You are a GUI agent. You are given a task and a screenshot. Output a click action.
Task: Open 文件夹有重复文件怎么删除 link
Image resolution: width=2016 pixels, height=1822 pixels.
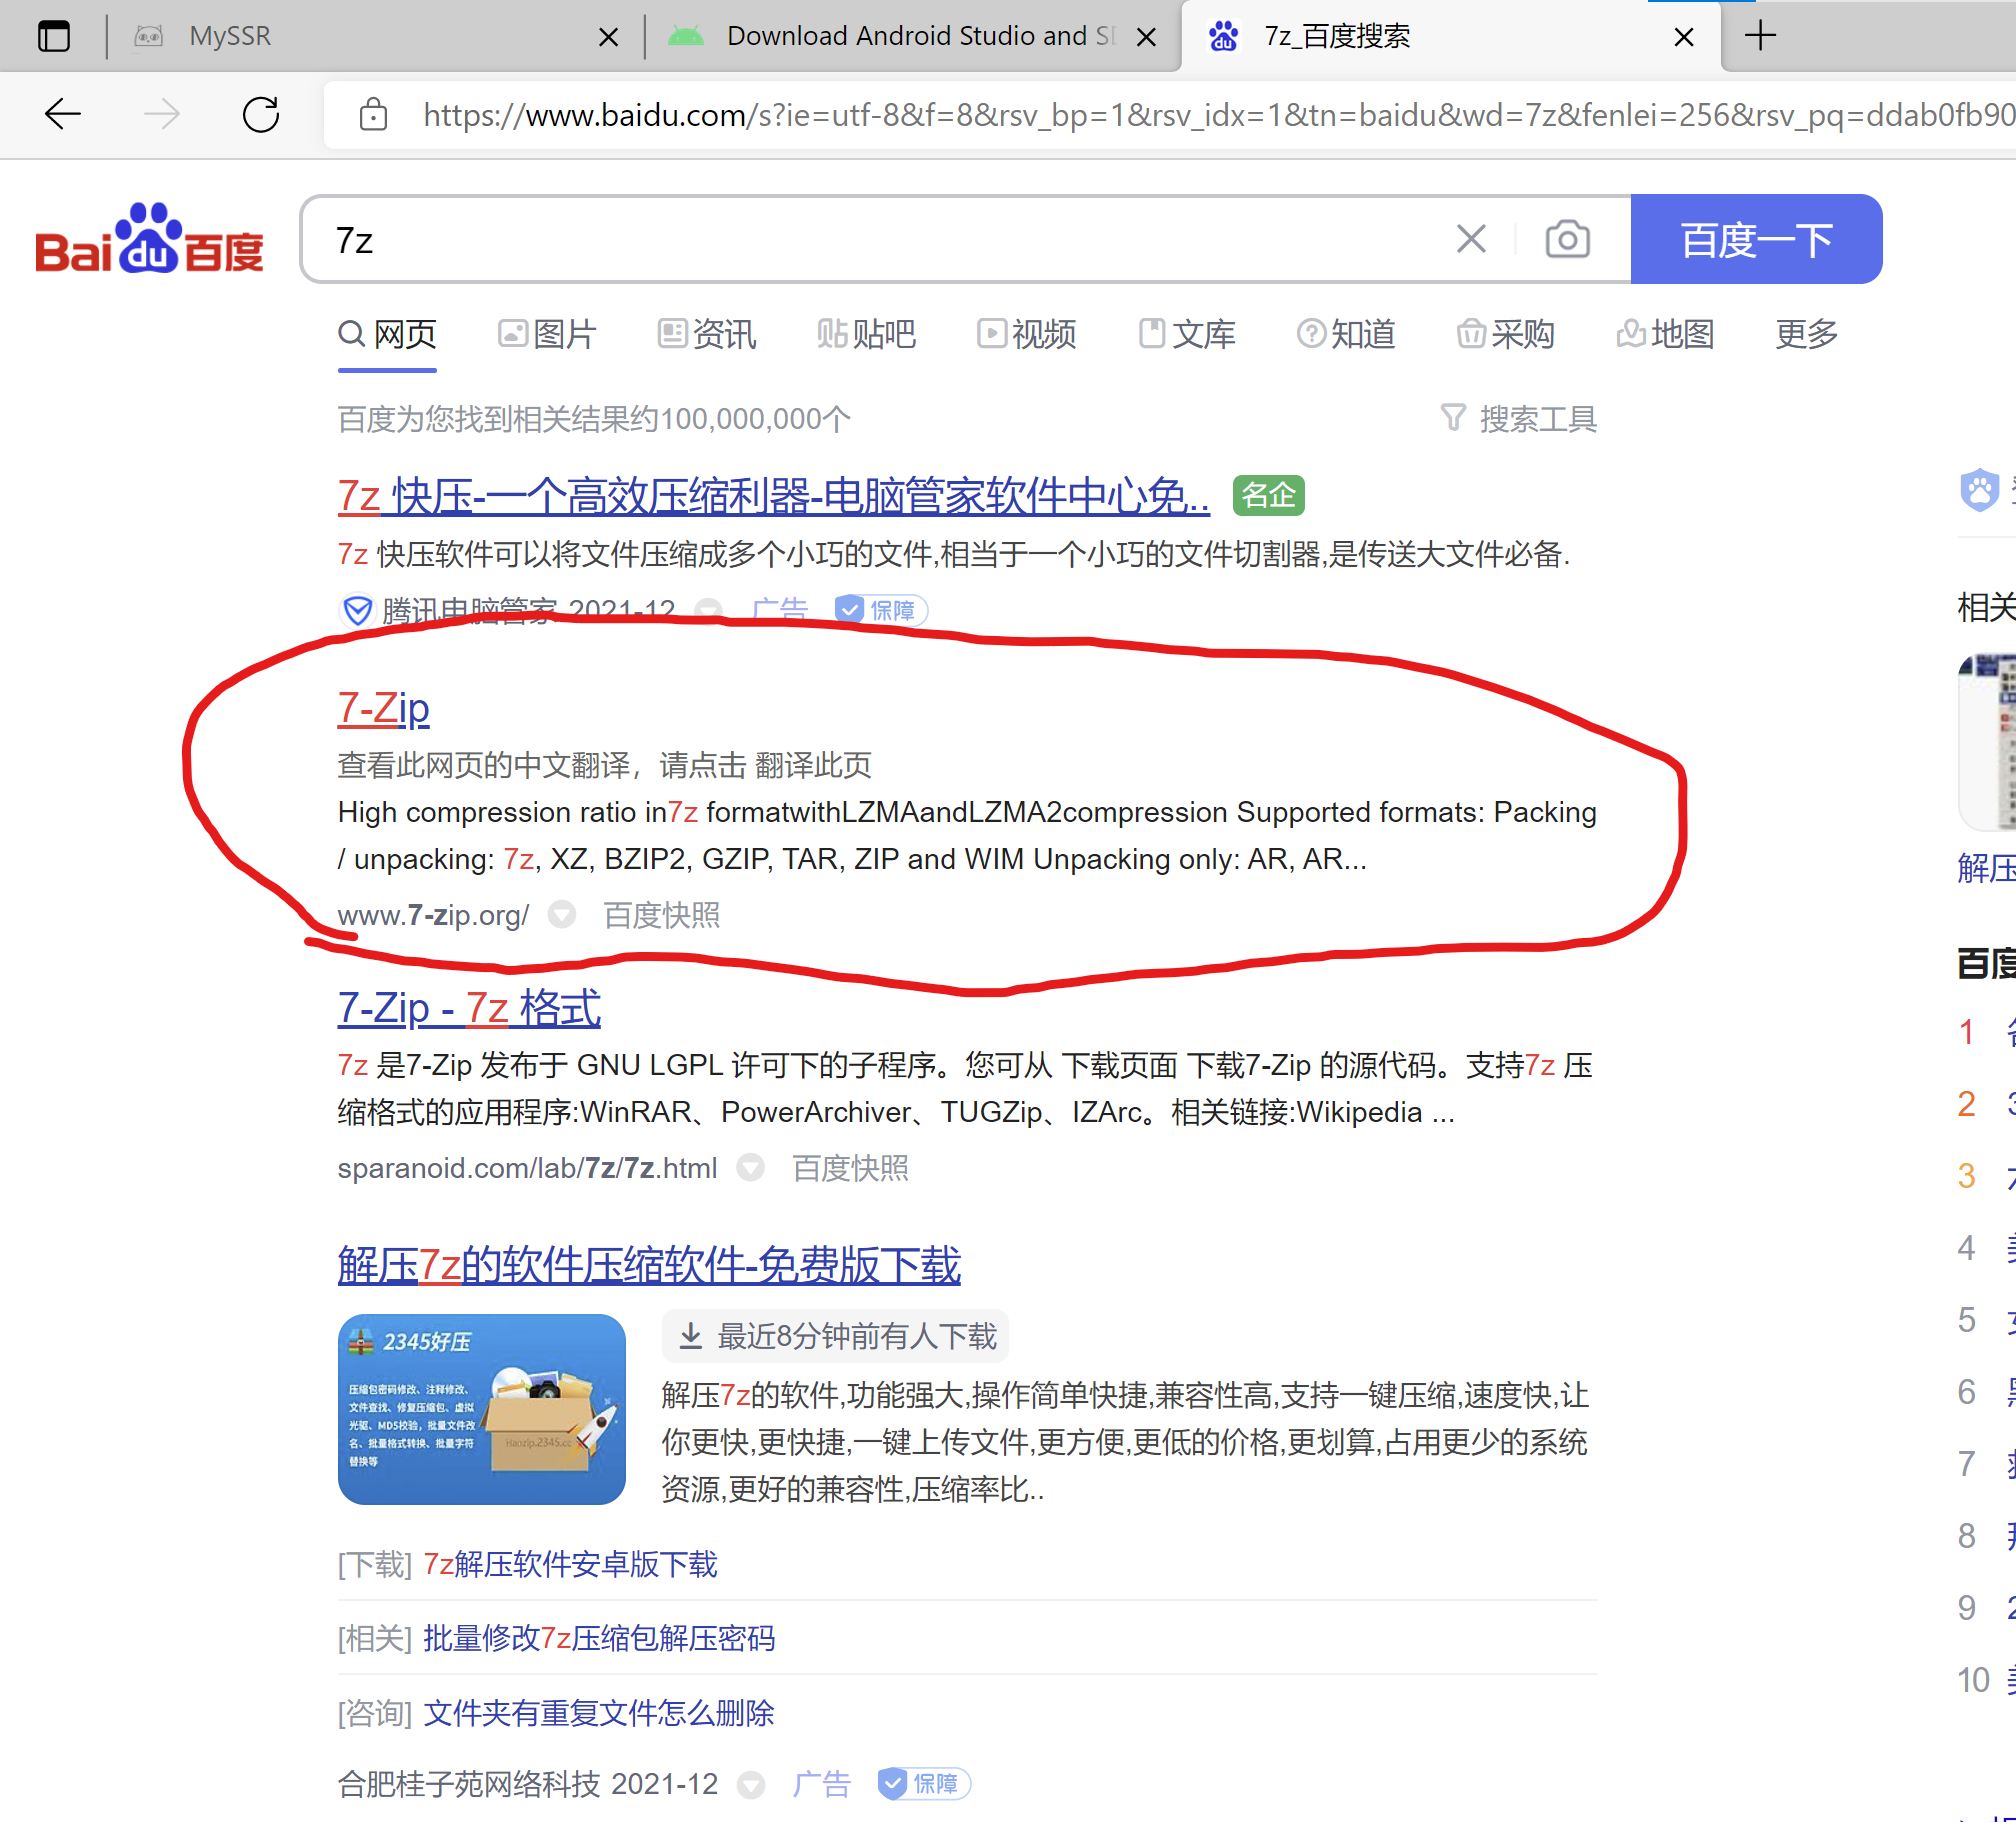599,1713
